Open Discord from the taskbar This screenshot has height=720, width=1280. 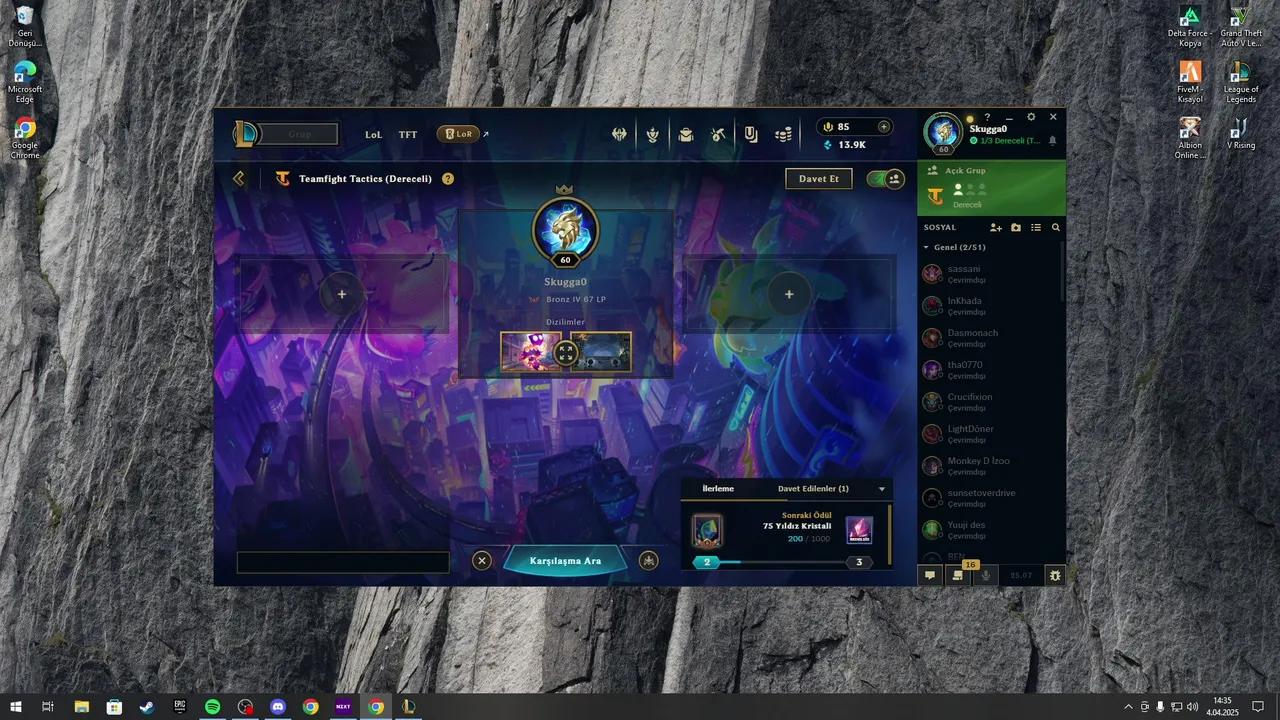point(278,706)
